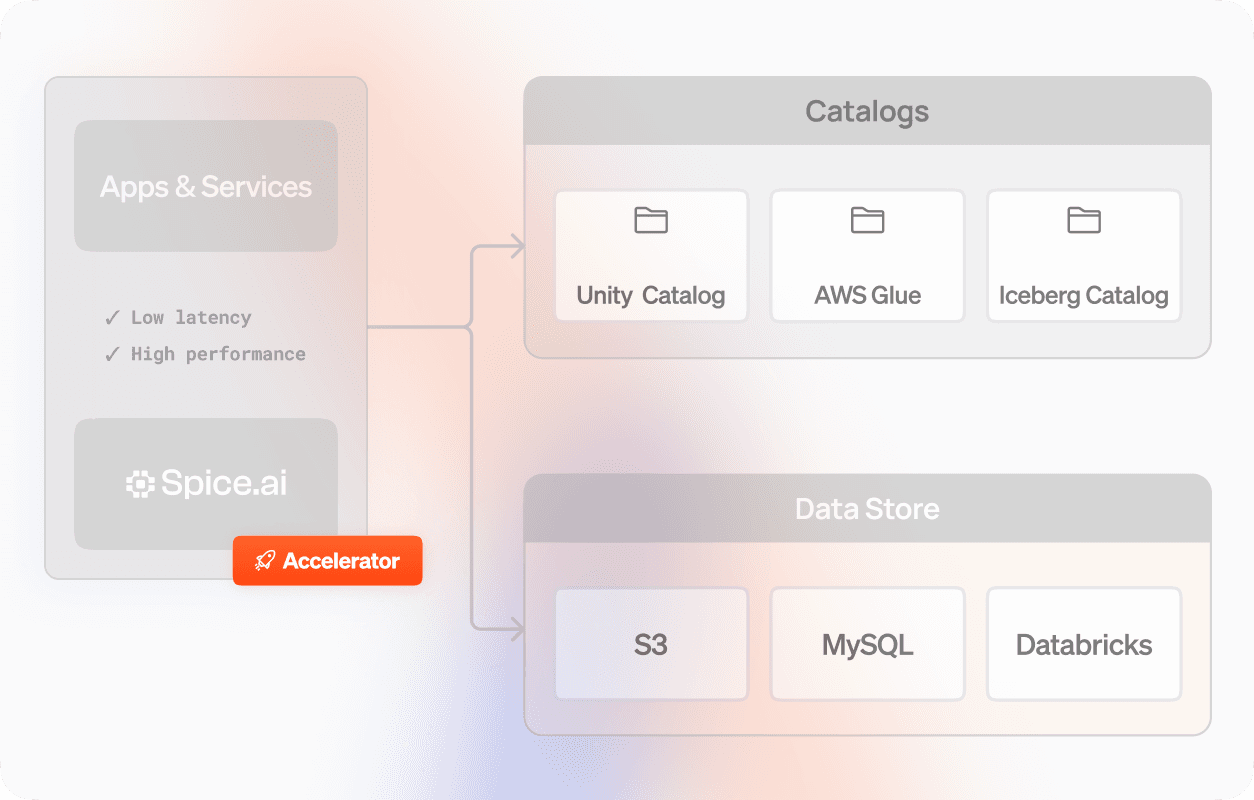This screenshot has width=1254, height=800.
Task: Toggle the High performance feature entry
Action: pos(217,354)
